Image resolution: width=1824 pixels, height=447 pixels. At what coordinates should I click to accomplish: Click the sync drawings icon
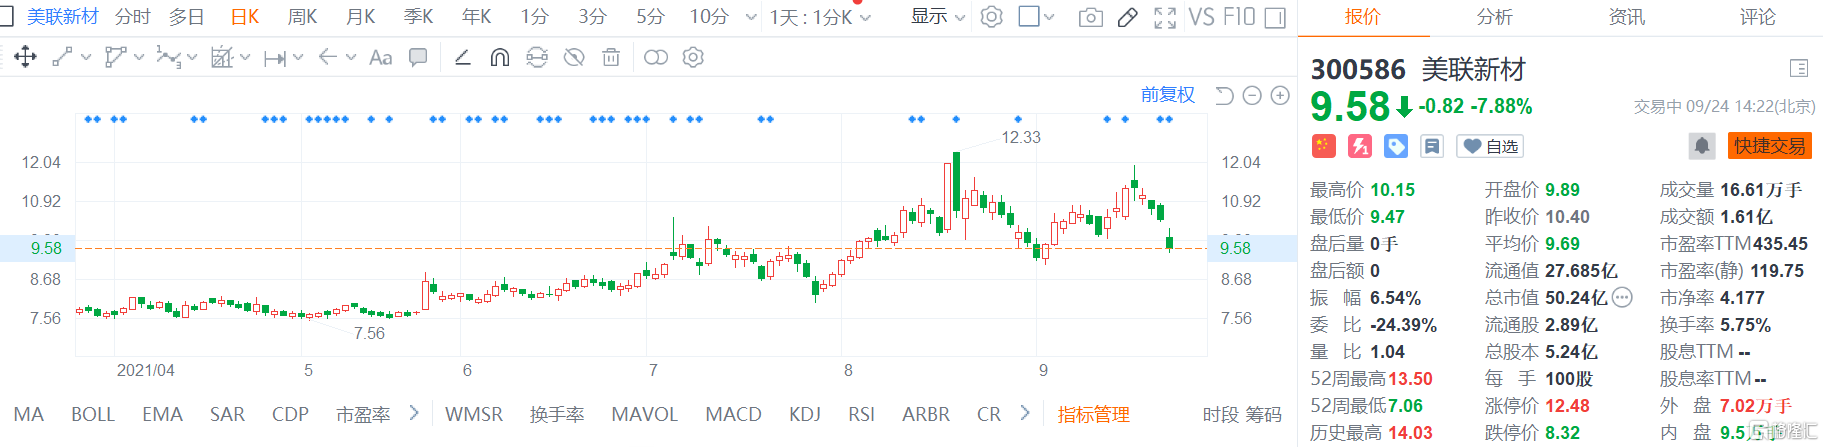click(x=537, y=57)
